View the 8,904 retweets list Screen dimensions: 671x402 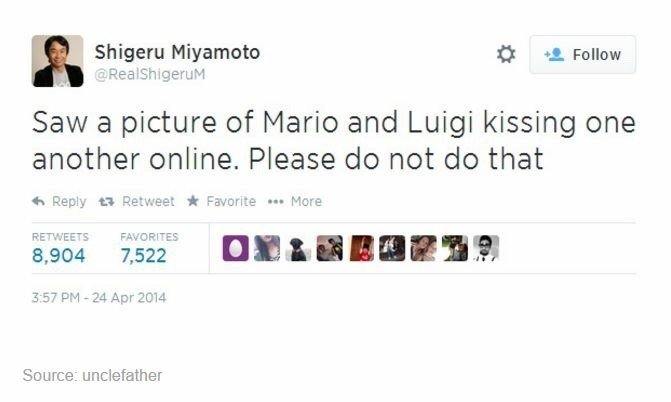[x=59, y=256]
